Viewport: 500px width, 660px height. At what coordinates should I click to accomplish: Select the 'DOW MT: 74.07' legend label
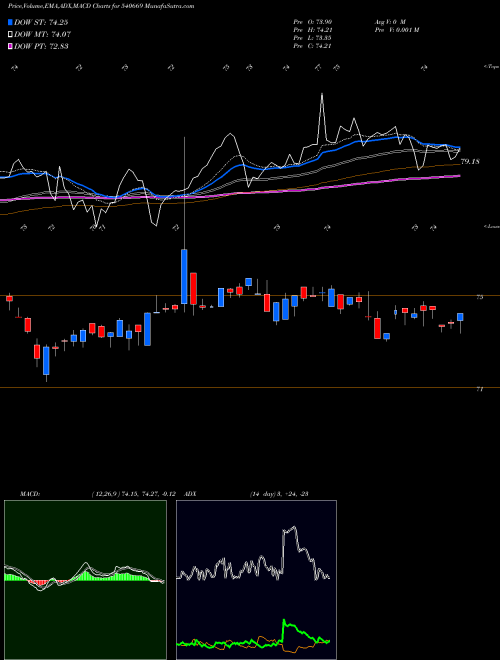pos(42,35)
